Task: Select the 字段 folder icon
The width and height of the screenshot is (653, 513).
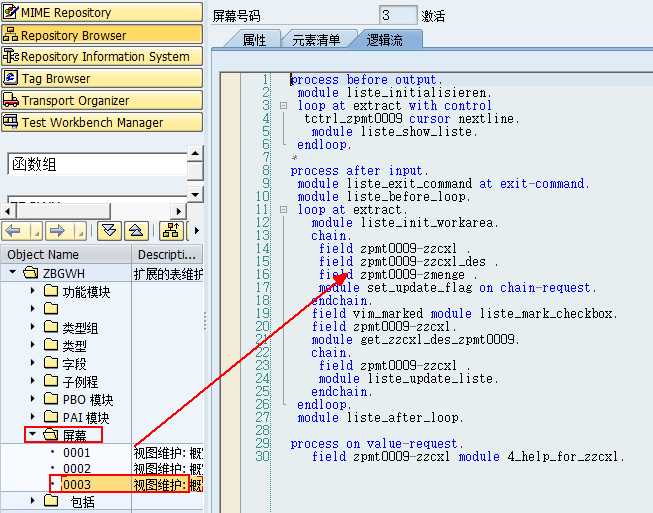Action: pyautogui.click(x=51, y=363)
